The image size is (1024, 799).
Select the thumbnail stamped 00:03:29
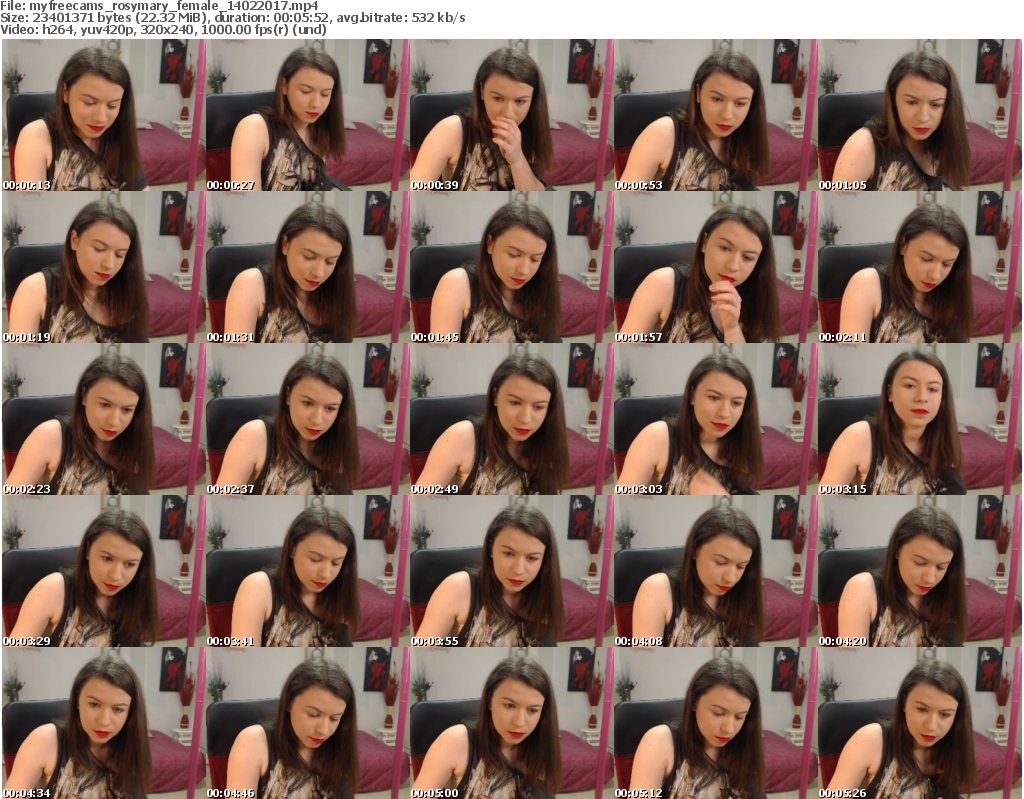tap(103, 571)
